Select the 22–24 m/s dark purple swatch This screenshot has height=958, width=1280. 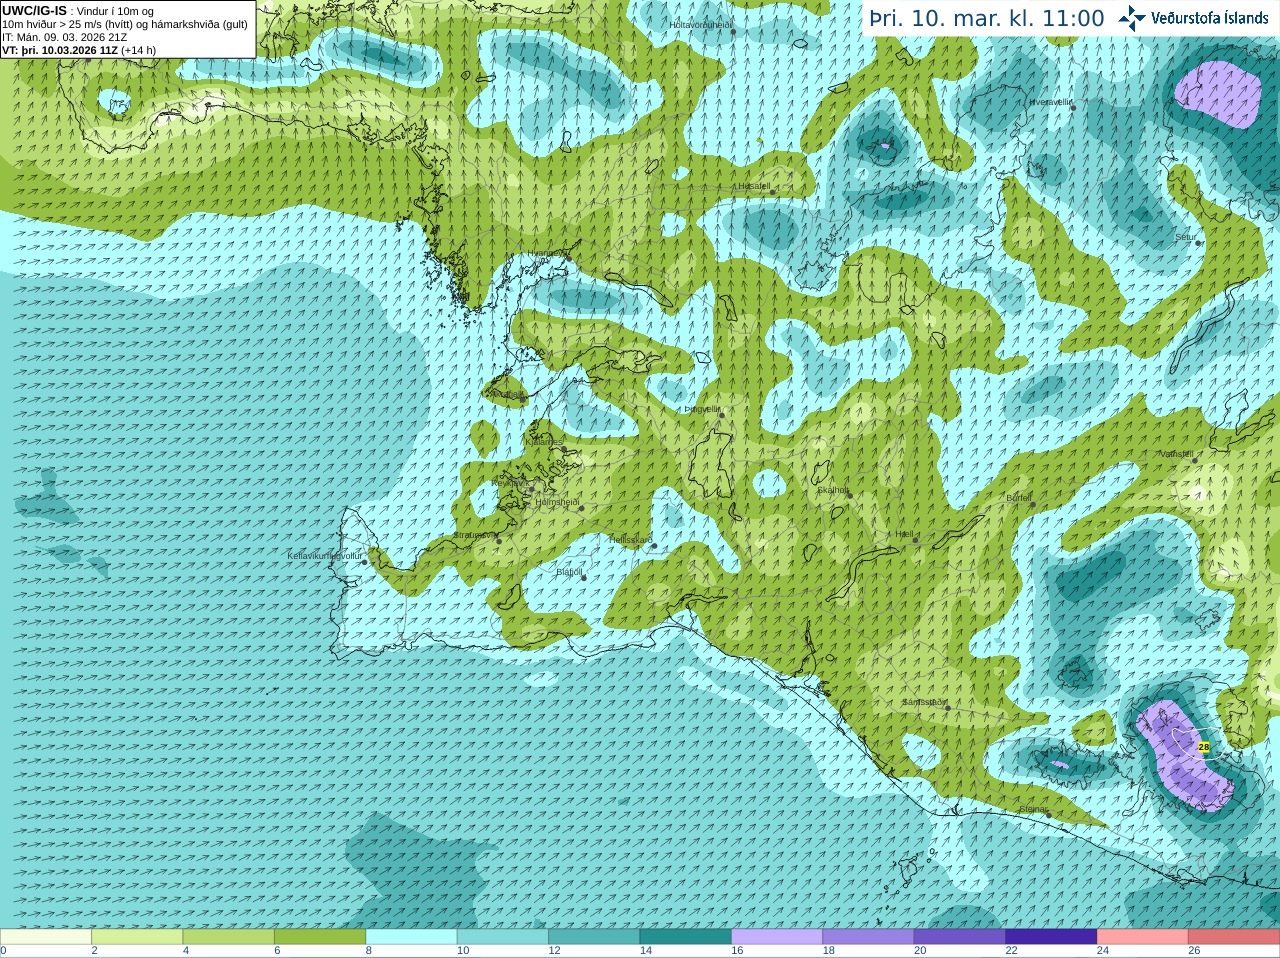(x=1050, y=937)
